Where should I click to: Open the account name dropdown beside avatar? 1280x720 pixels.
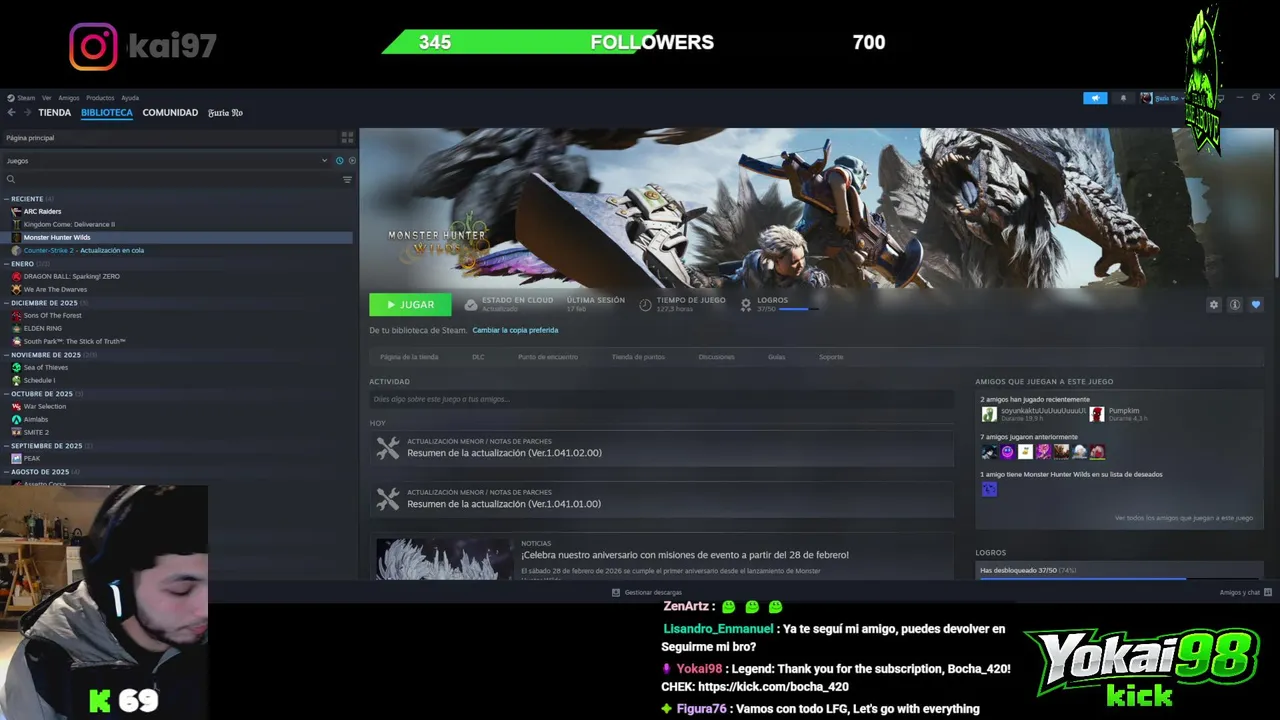(1169, 98)
